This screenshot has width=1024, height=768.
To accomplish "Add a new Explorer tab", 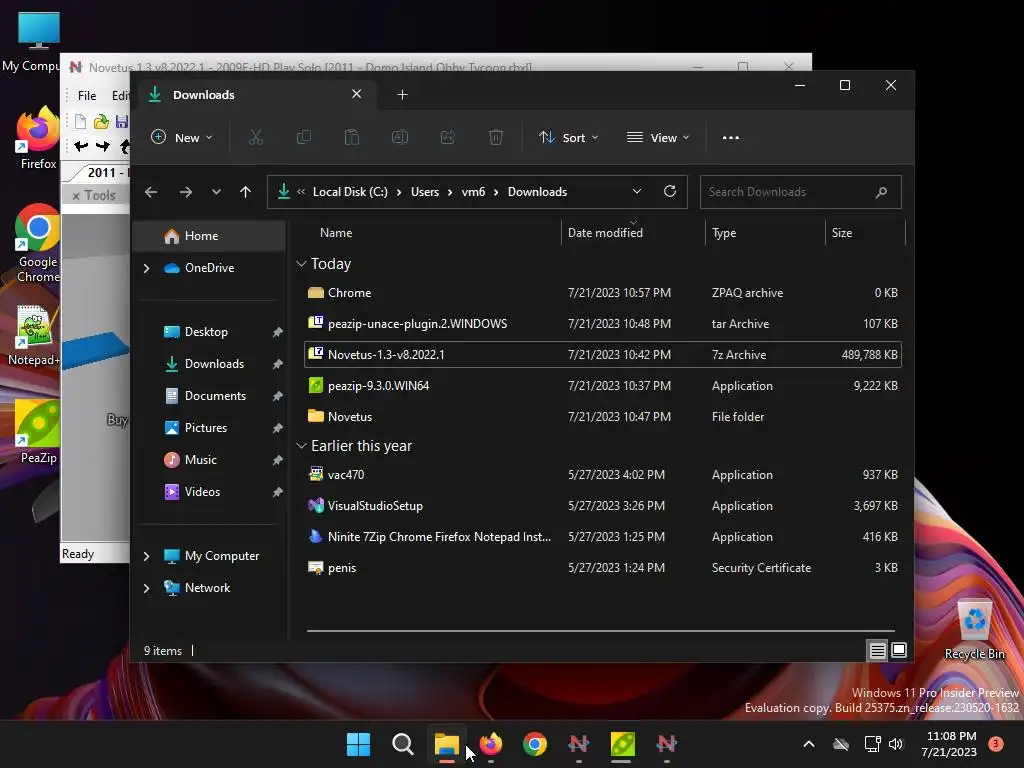I will (x=402, y=95).
